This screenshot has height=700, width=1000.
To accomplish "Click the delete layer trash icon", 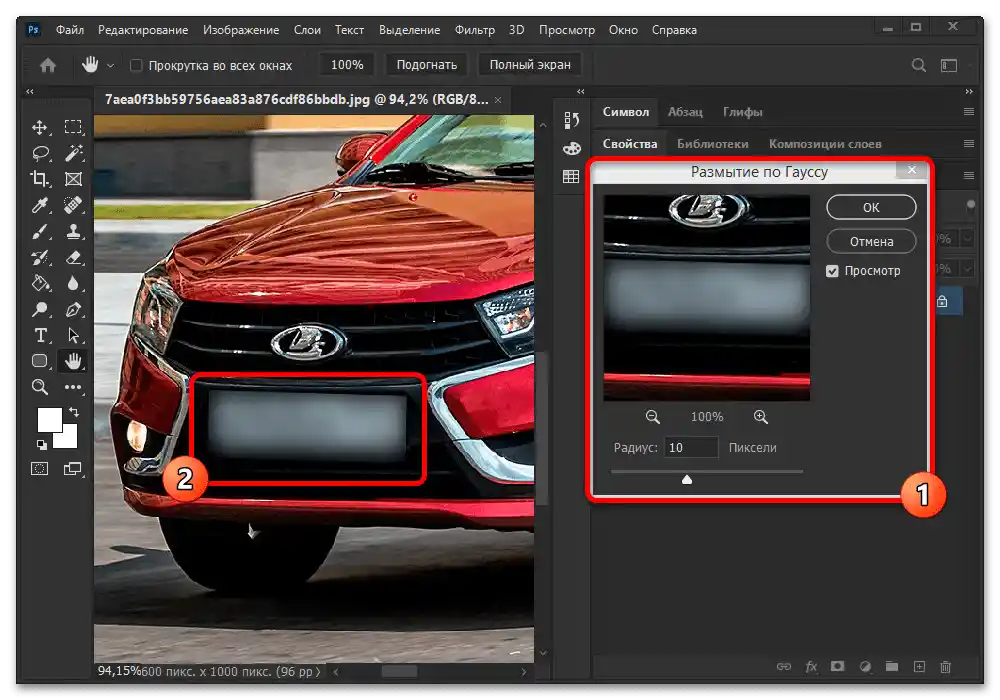I will pos(946,667).
